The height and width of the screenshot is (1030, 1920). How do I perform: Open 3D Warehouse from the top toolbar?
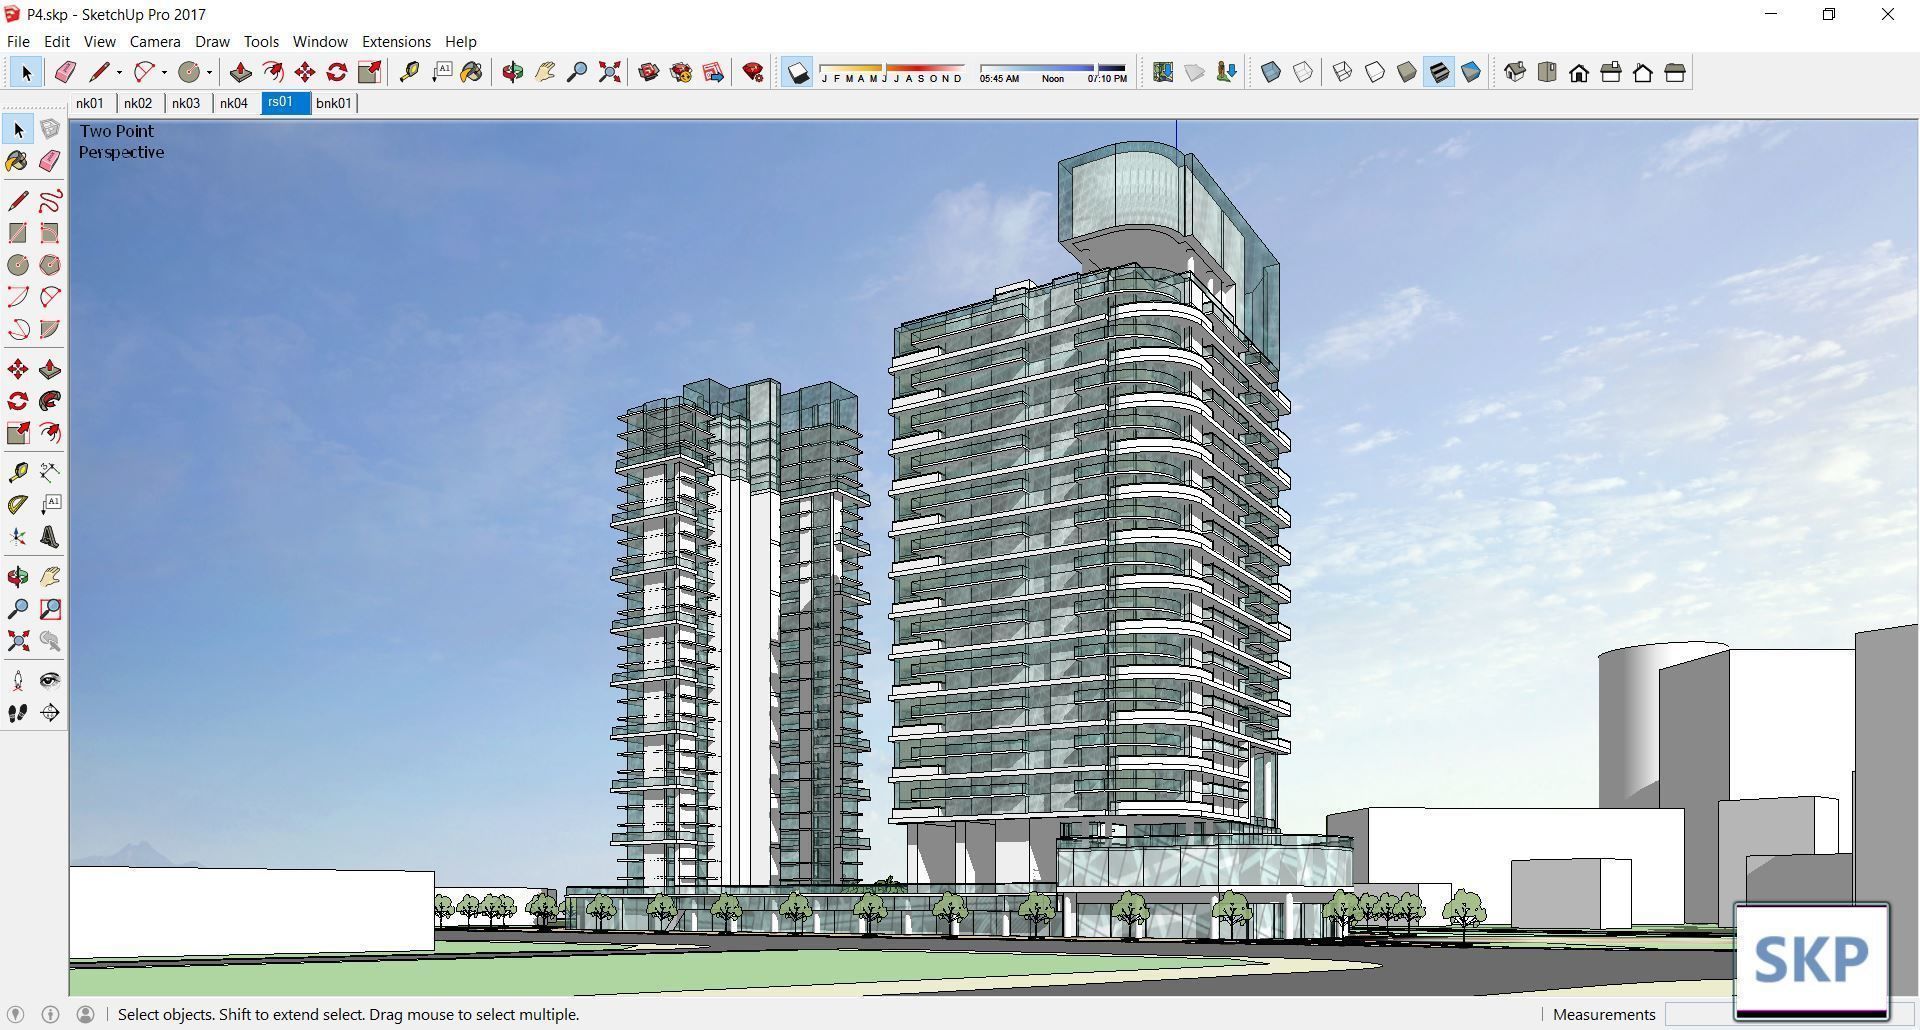tap(649, 72)
